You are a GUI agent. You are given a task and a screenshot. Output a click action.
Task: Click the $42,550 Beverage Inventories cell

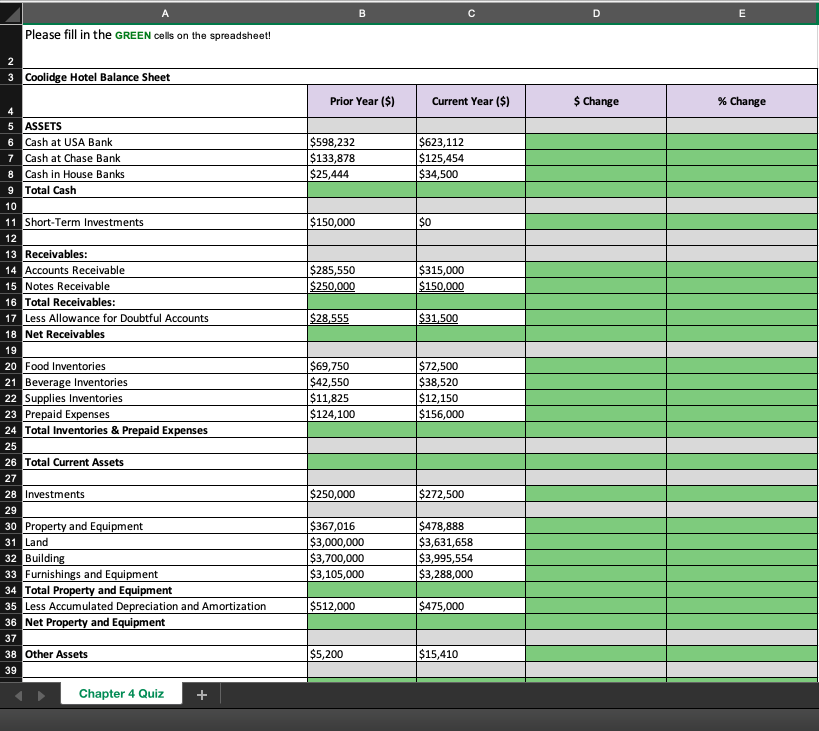click(362, 382)
